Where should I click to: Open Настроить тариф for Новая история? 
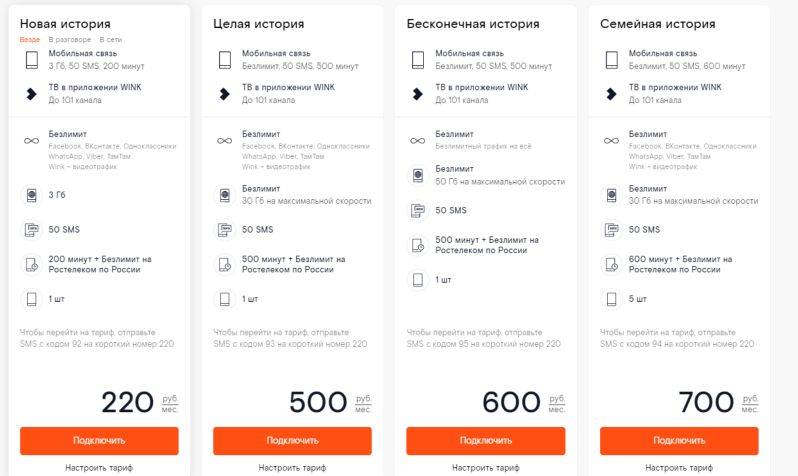99,467
